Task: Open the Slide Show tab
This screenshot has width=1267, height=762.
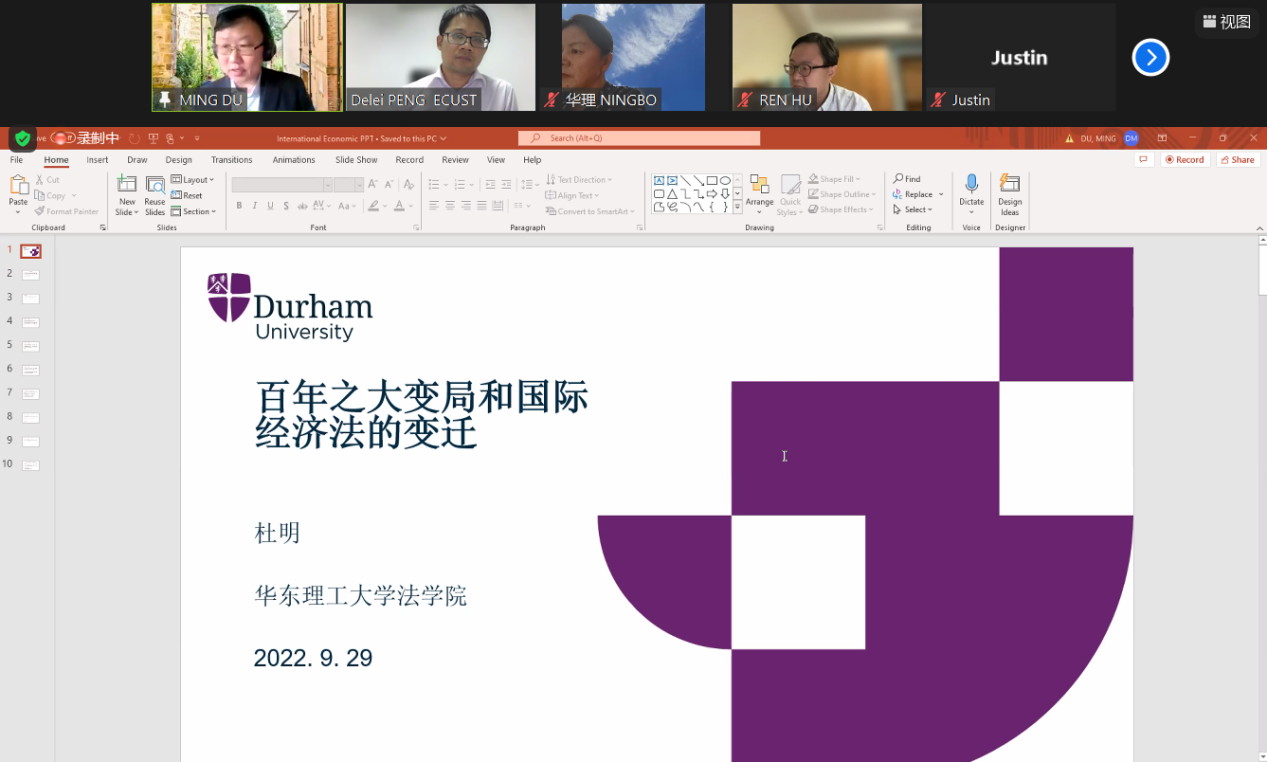Action: [356, 160]
